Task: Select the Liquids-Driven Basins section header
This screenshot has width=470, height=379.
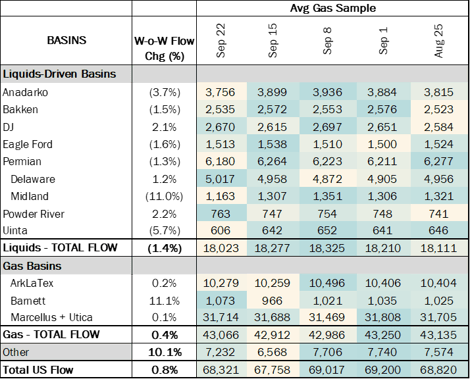Action: tap(59, 74)
